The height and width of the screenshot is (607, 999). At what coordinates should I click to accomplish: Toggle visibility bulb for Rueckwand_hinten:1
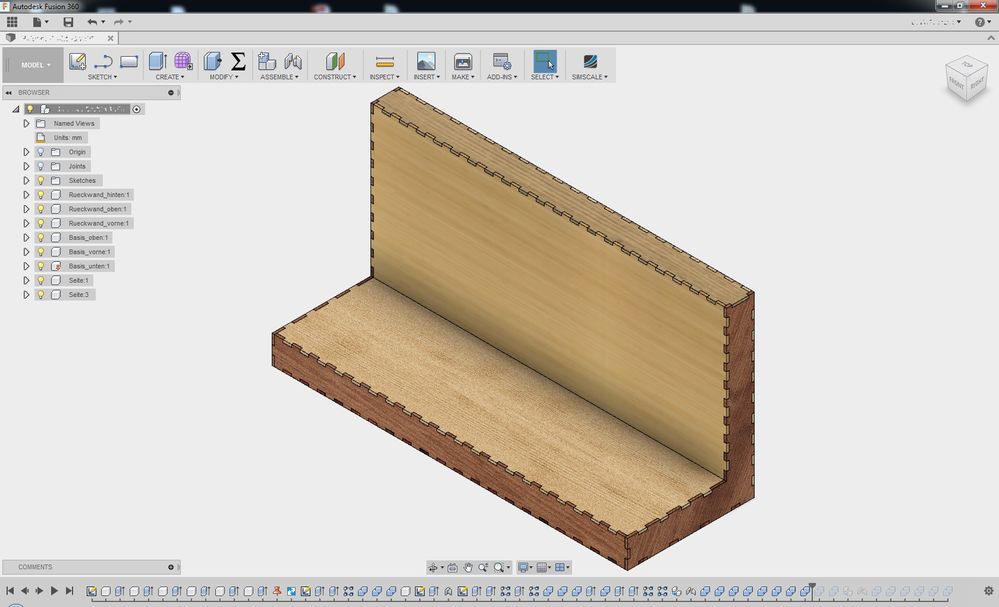41,195
